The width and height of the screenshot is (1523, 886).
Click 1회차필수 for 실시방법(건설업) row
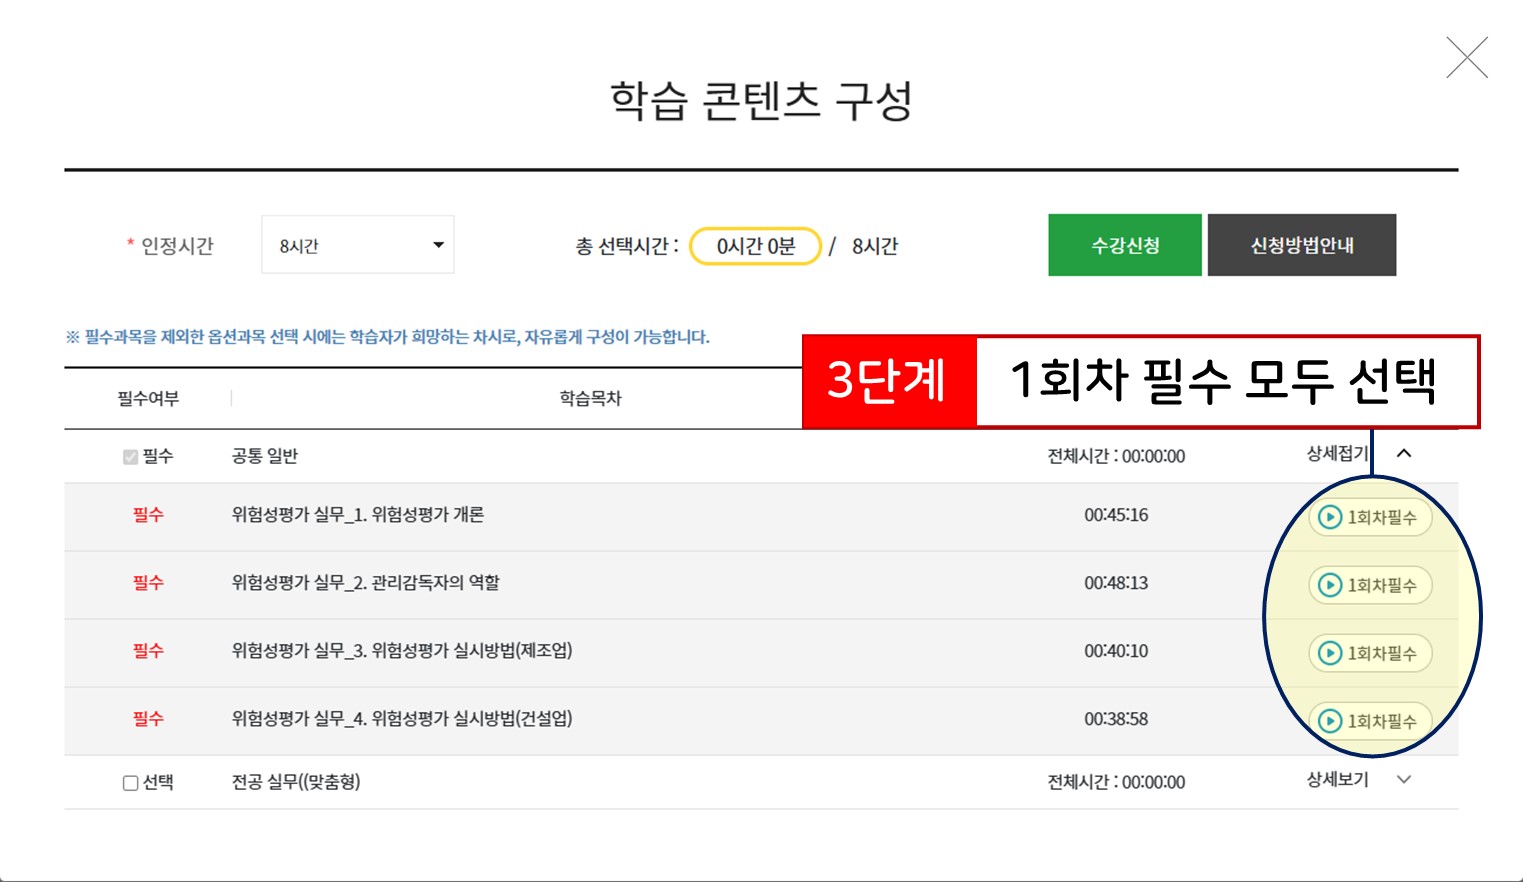(x=1370, y=720)
